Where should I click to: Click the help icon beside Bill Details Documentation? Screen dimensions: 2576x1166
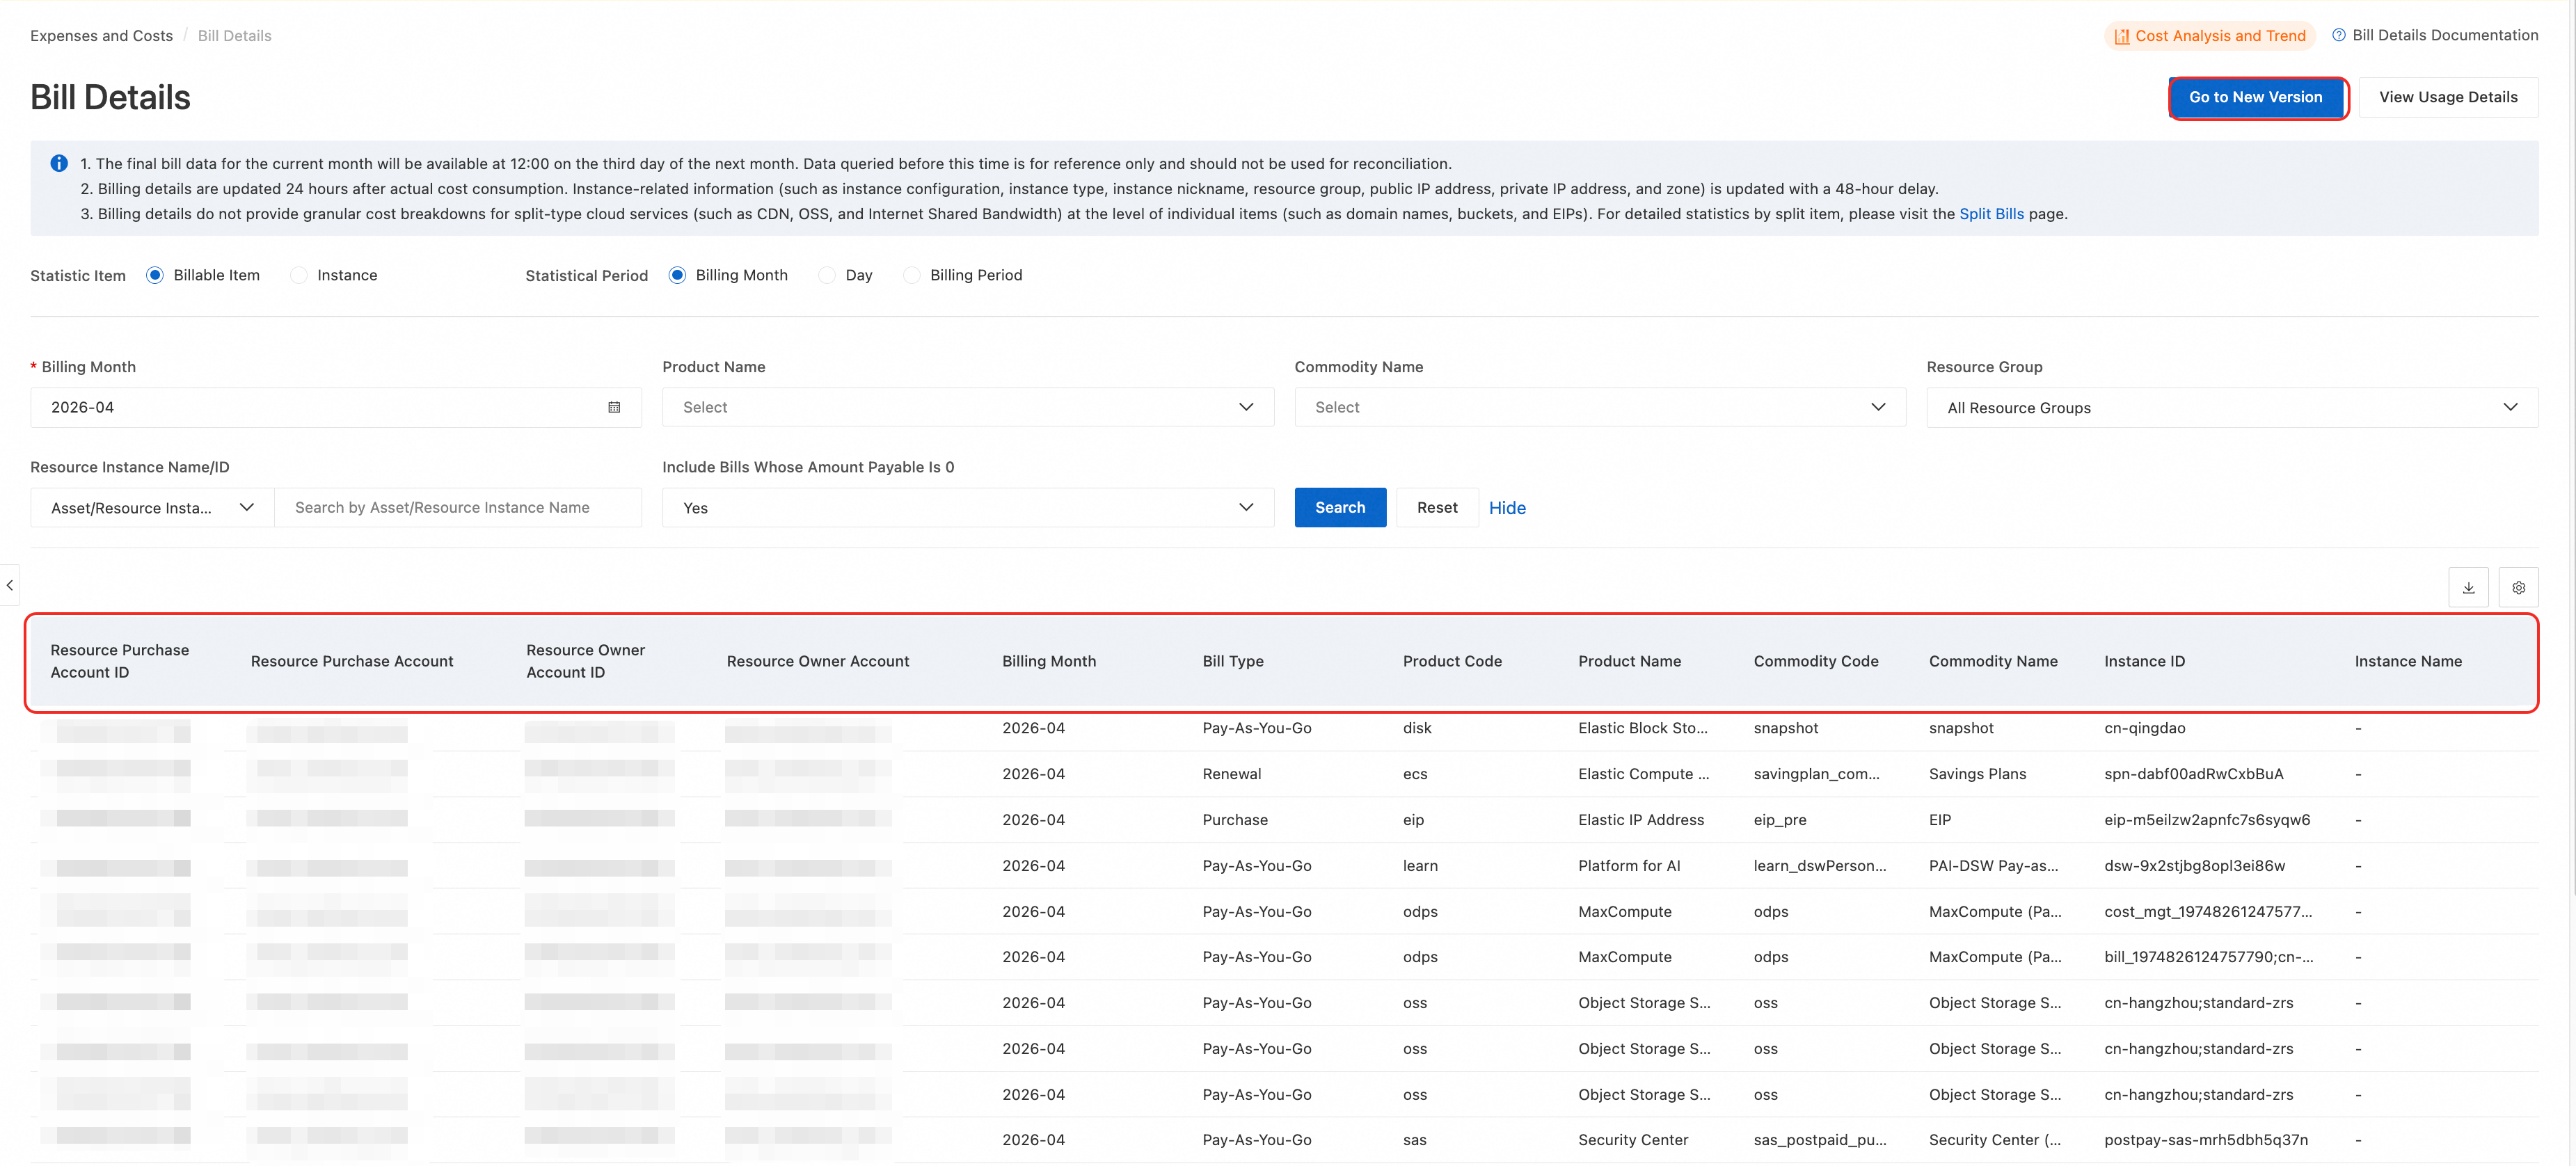pyautogui.click(x=2338, y=35)
